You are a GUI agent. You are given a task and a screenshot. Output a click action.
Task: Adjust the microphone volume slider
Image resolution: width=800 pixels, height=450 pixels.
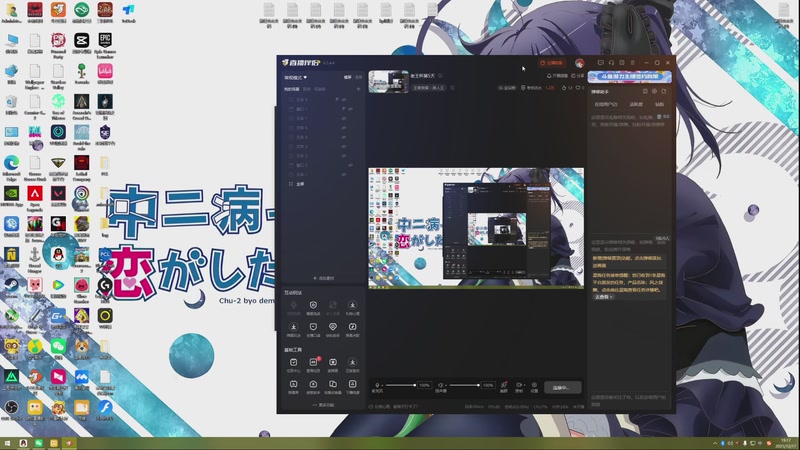(401, 385)
